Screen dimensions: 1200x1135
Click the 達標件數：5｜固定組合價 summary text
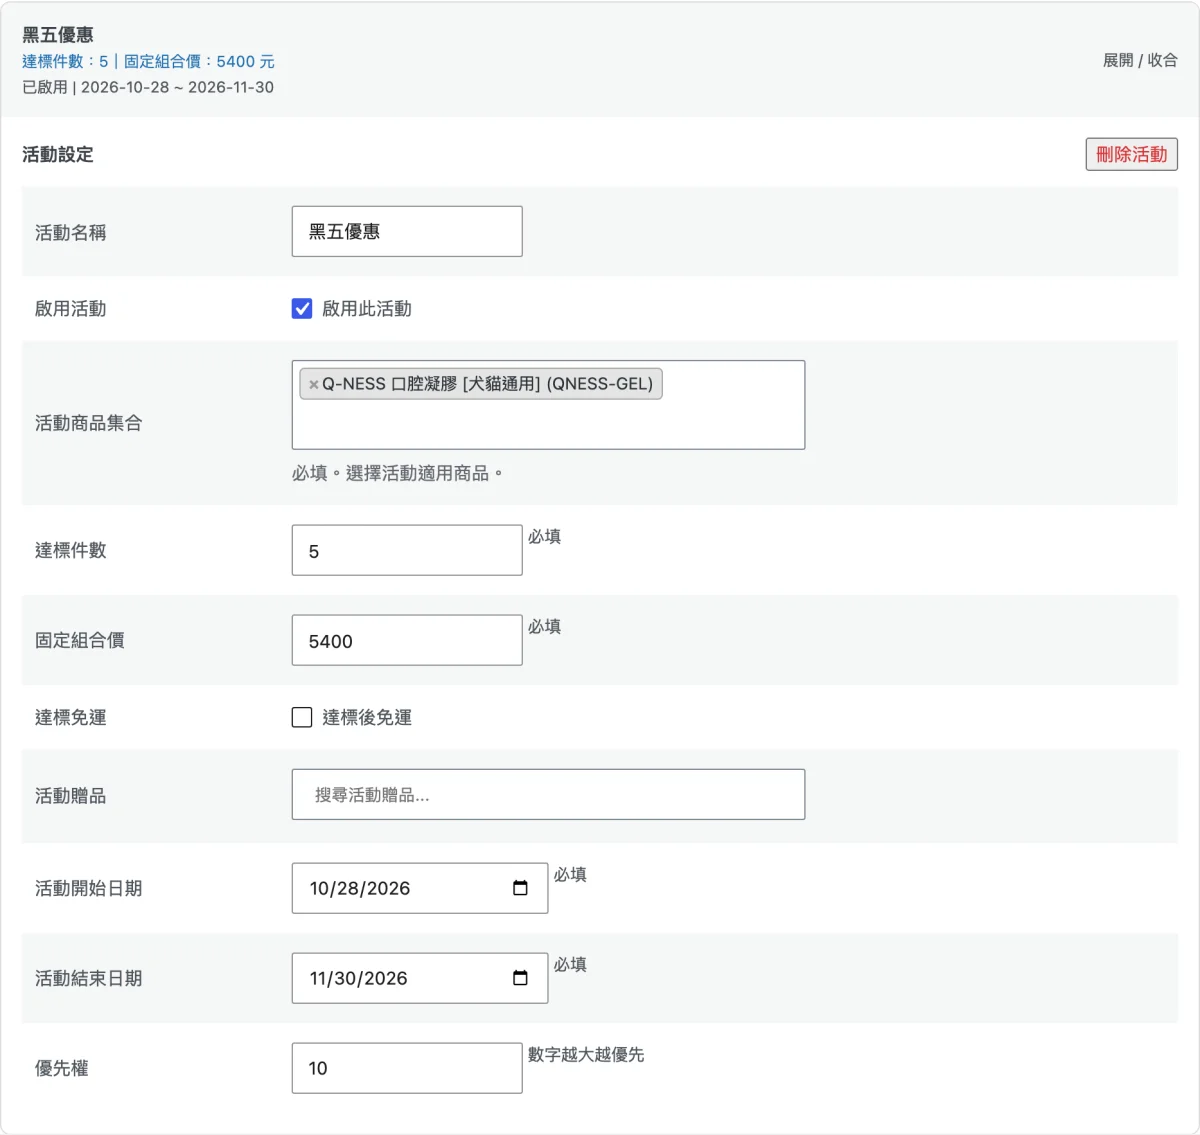click(148, 61)
